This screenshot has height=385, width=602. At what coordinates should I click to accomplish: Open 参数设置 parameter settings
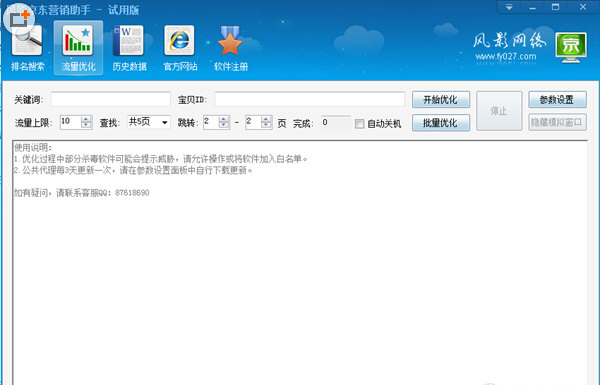pos(557,100)
